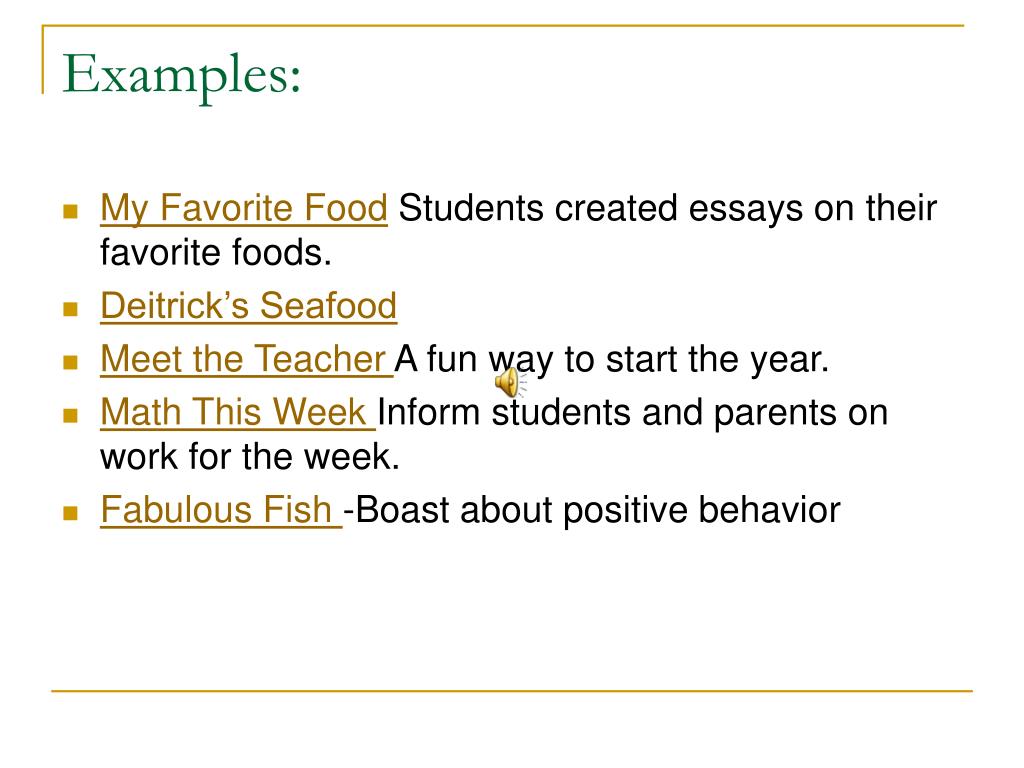Viewport: 1024px width, 768px height.
Task: Click the text 'Inform students and parents on'
Action: 633,413
